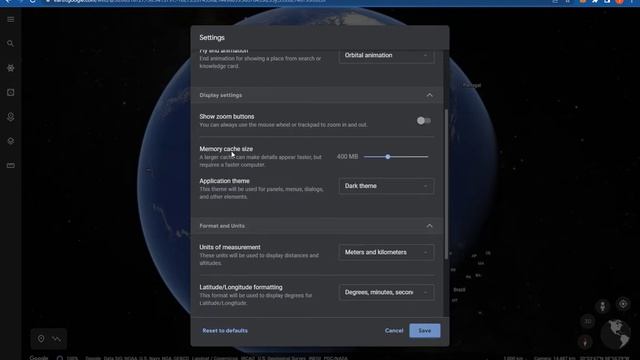Screen dimensions: 640x360
Task: Click the Pegman Street View icon
Action: (x=602, y=306)
